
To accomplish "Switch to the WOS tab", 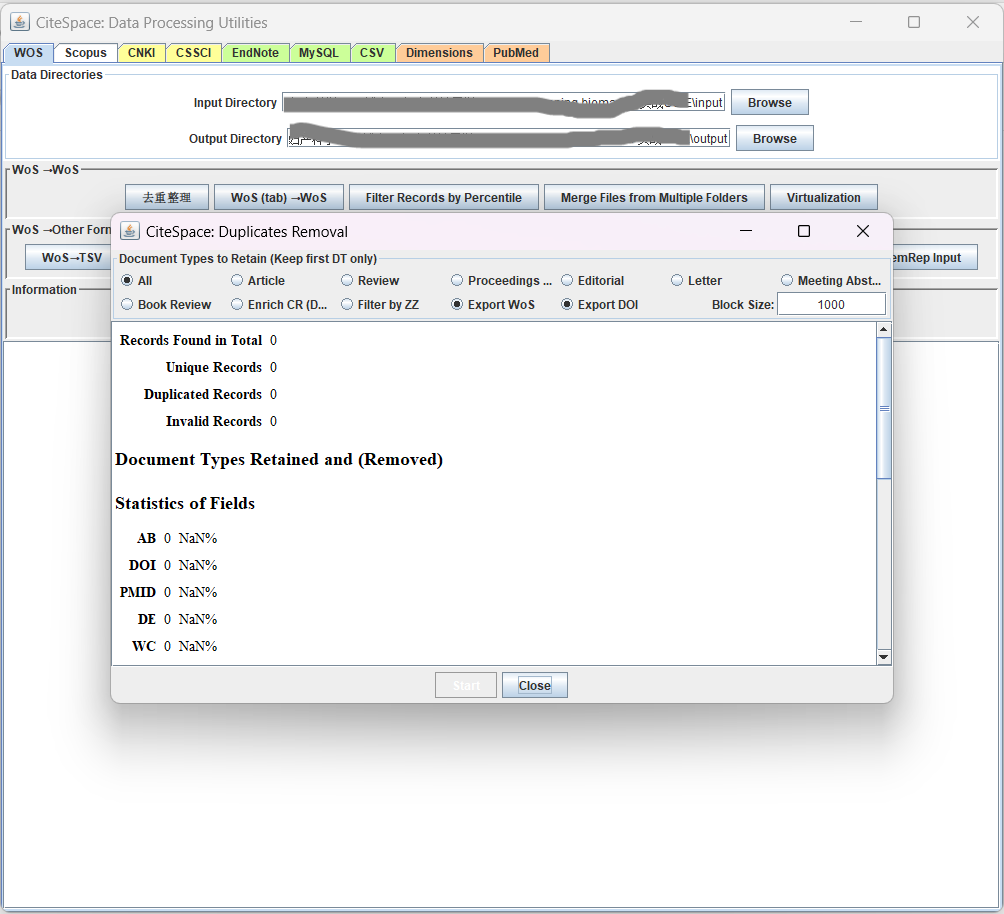I will pos(28,53).
